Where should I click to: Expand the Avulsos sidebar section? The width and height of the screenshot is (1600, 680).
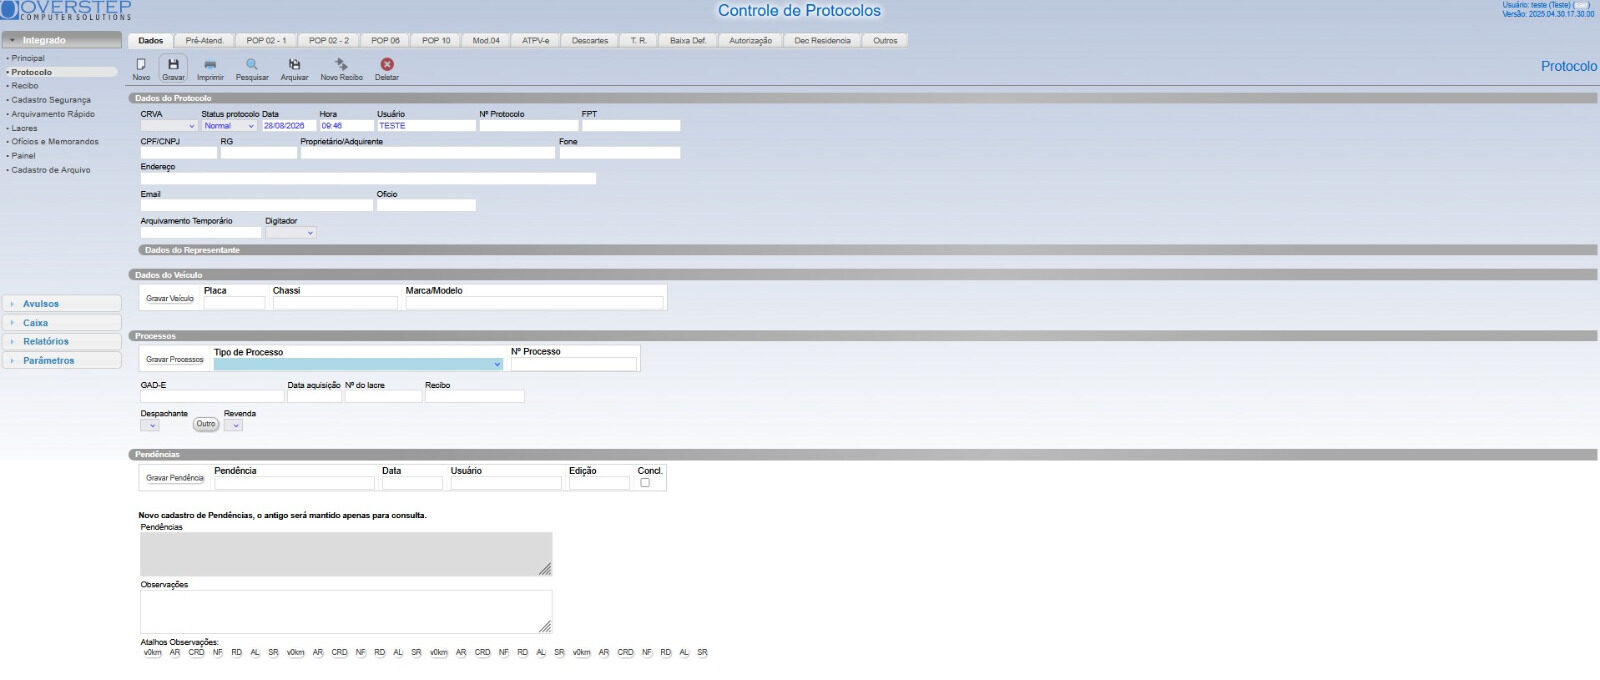[61, 304]
